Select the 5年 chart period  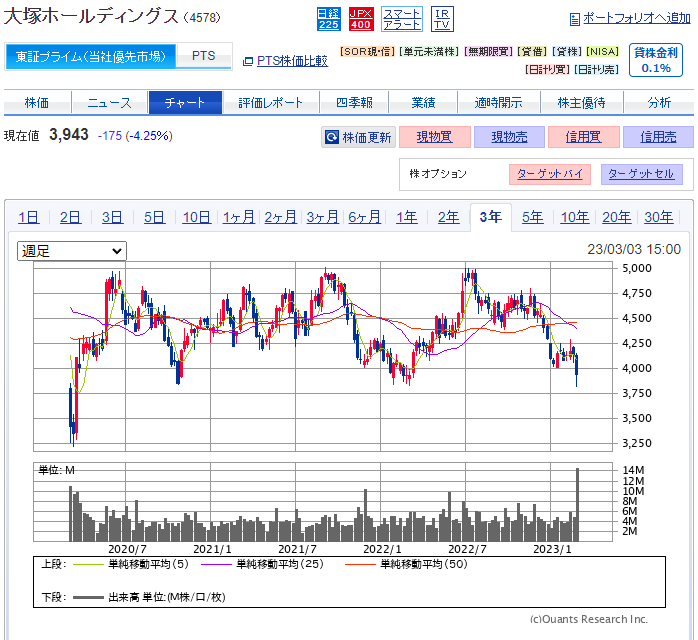(533, 217)
